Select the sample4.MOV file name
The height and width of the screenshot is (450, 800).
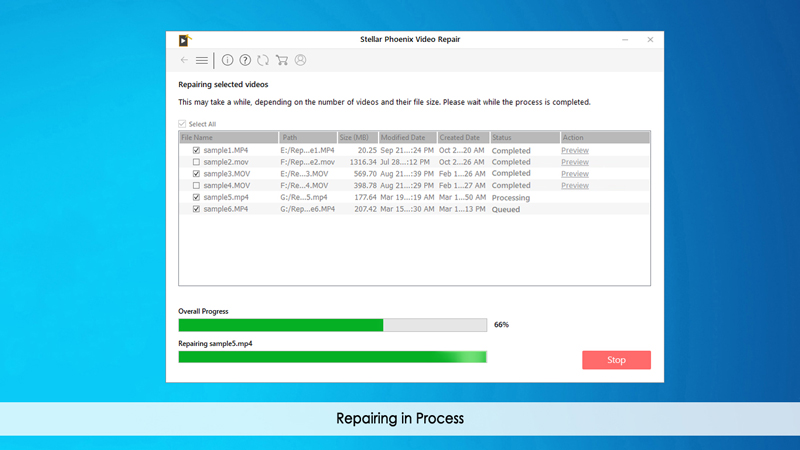(x=227, y=186)
